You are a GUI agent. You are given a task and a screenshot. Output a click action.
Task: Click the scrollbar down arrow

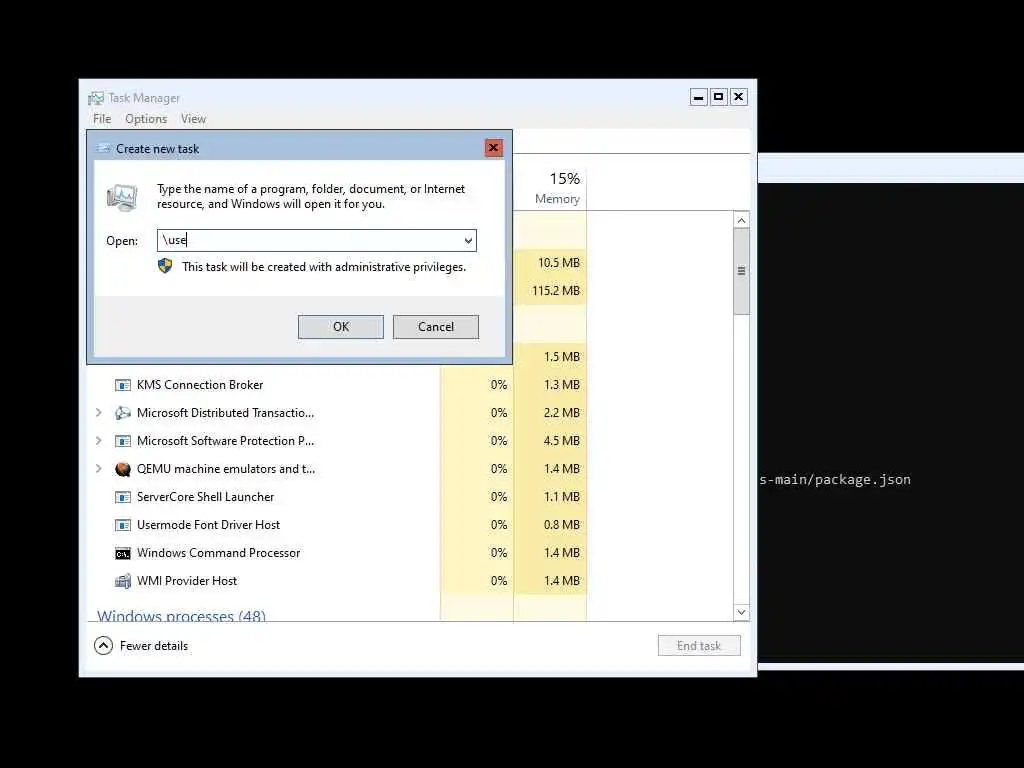click(x=741, y=612)
